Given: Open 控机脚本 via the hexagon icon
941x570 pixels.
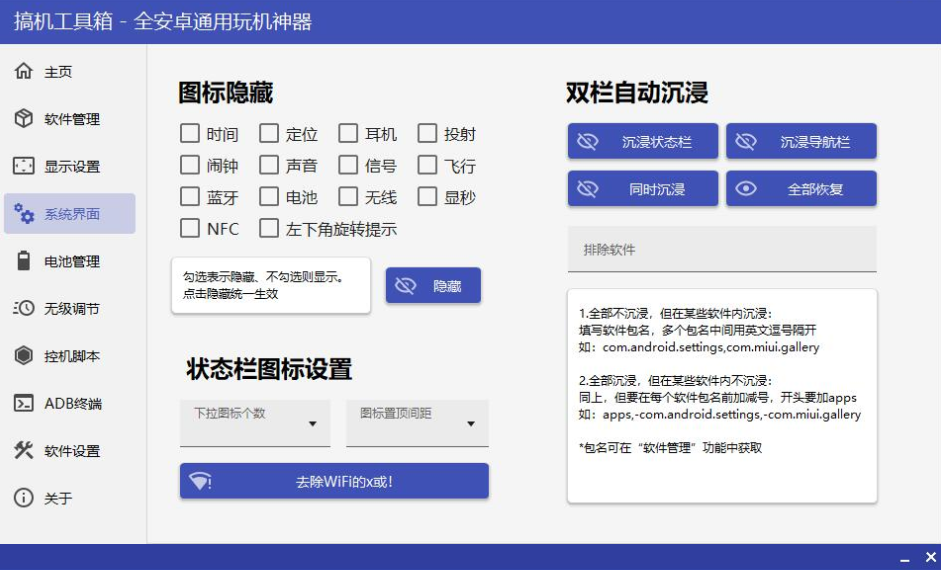Looking at the screenshot, I should 24,356.
